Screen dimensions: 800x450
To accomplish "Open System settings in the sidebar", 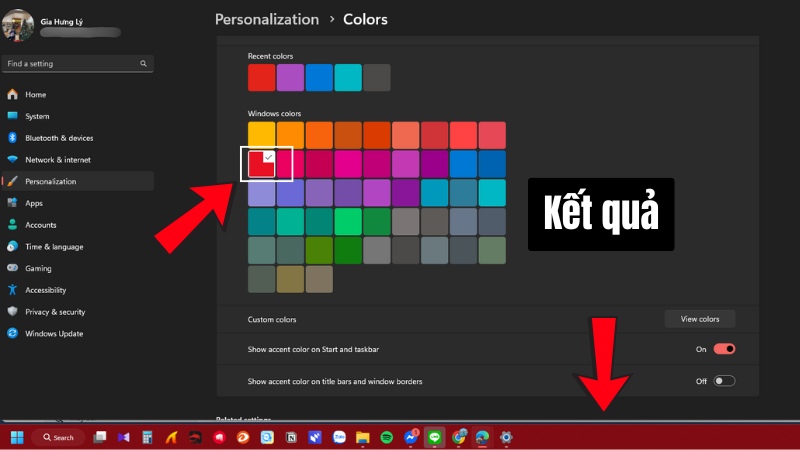I will (78, 116).
